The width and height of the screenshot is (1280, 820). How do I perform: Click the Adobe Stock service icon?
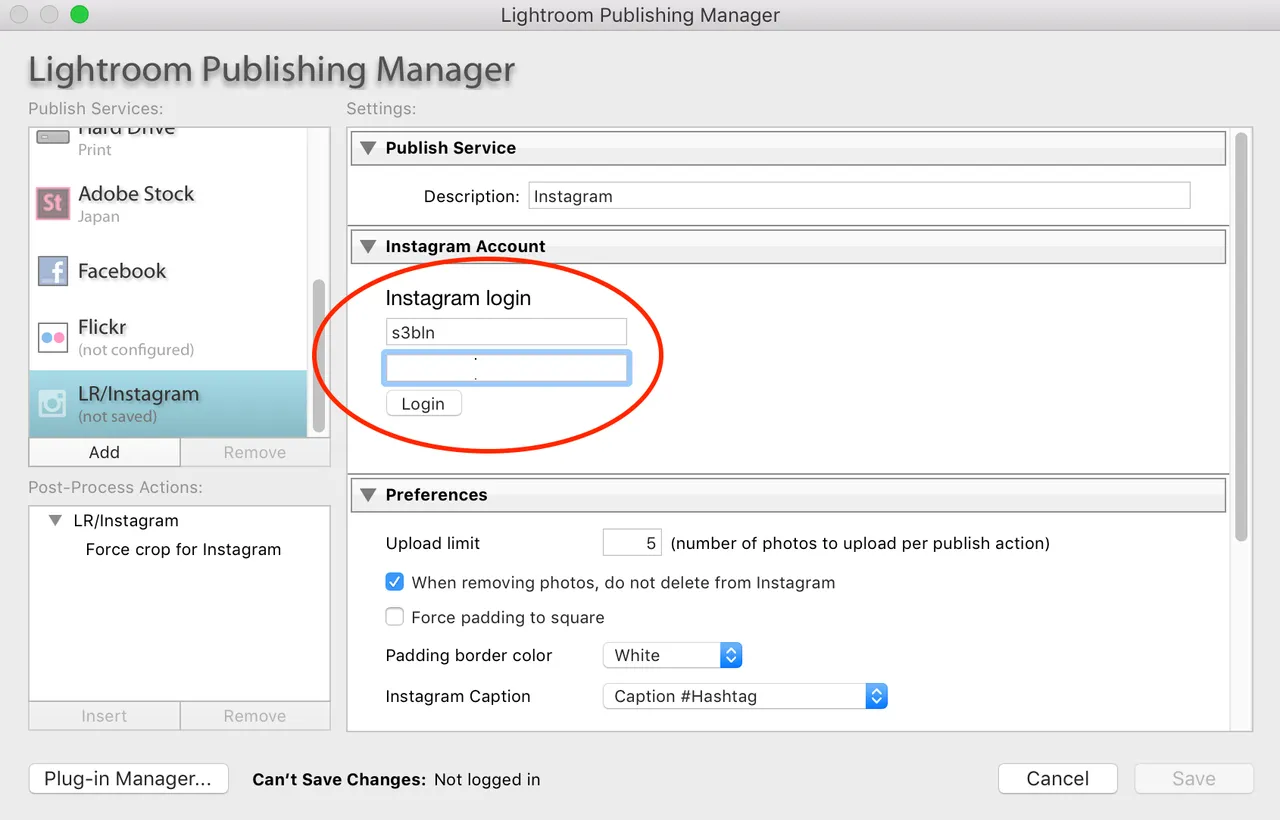click(x=53, y=204)
